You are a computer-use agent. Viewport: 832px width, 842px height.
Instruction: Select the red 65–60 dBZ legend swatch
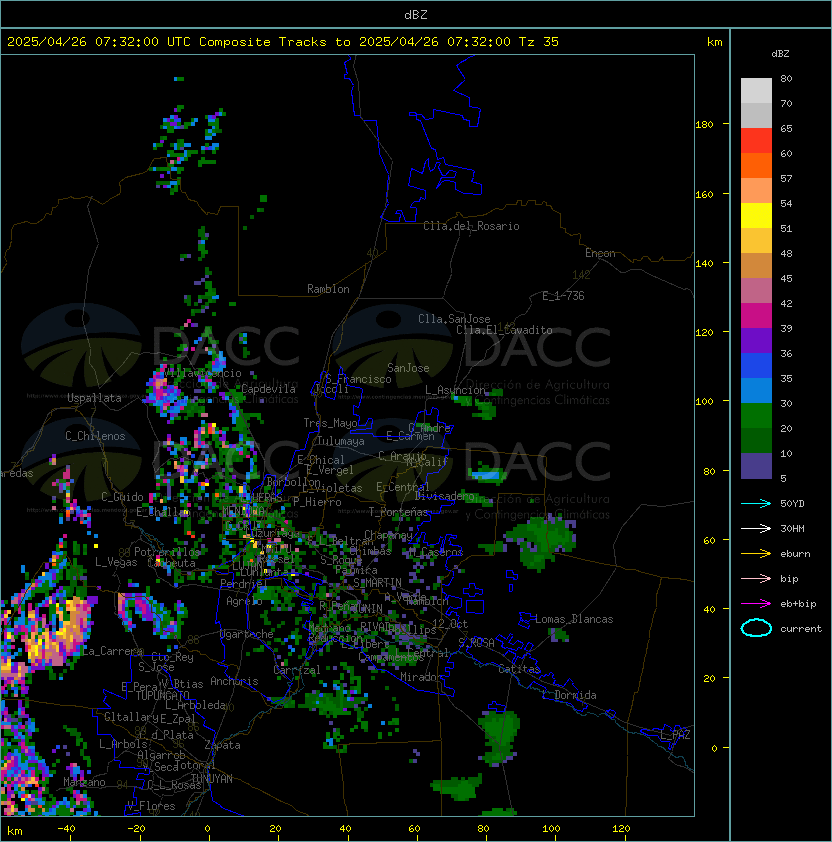[756, 141]
